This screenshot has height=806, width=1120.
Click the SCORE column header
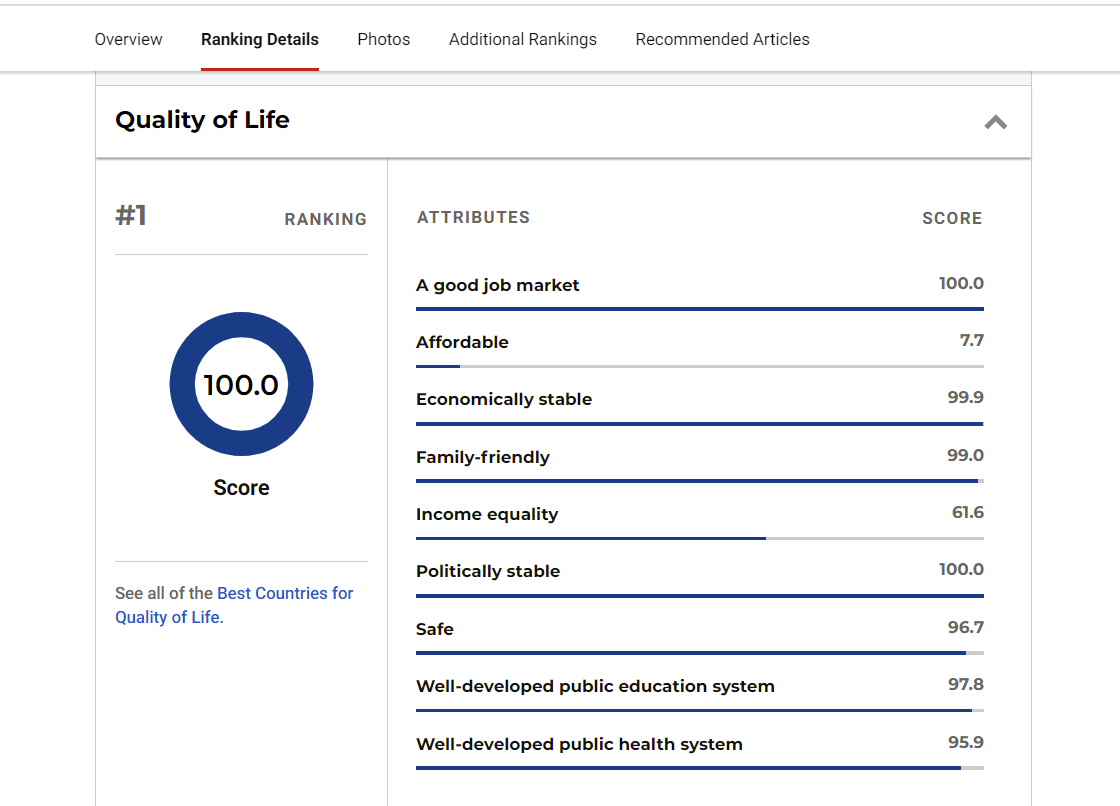pos(952,218)
